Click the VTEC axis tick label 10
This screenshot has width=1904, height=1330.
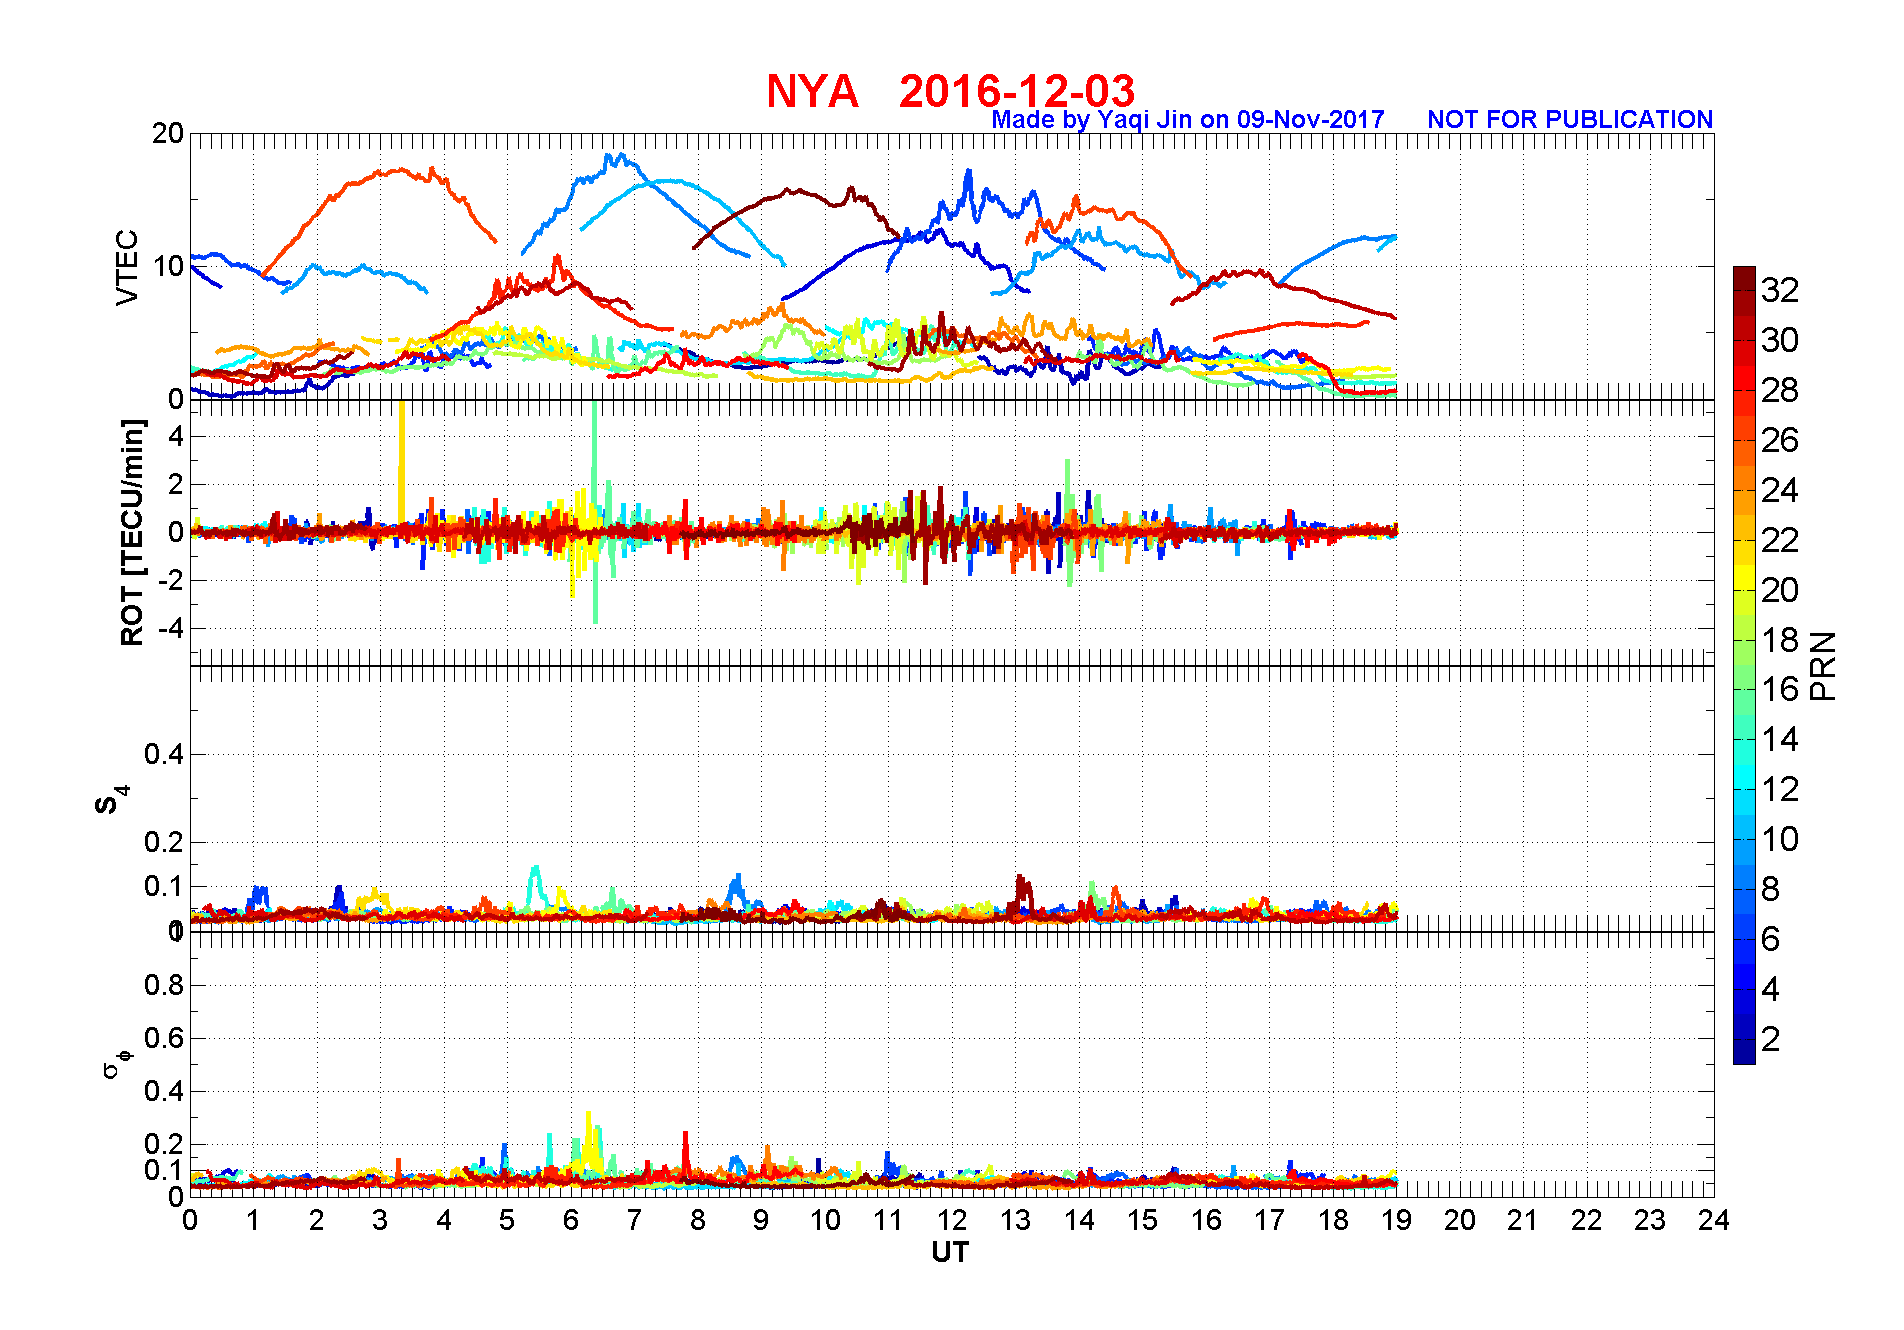pyautogui.click(x=167, y=266)
